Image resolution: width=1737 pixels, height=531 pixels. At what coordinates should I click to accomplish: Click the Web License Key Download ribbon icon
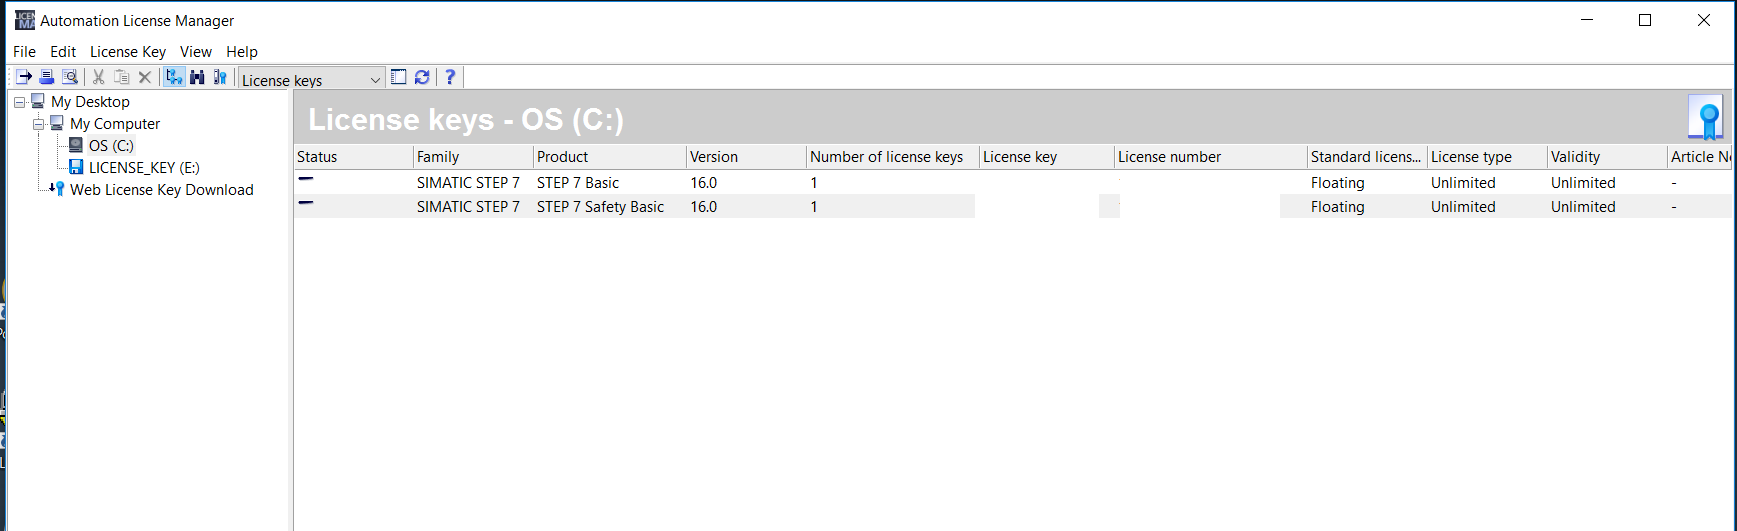[x=57, y=189]
